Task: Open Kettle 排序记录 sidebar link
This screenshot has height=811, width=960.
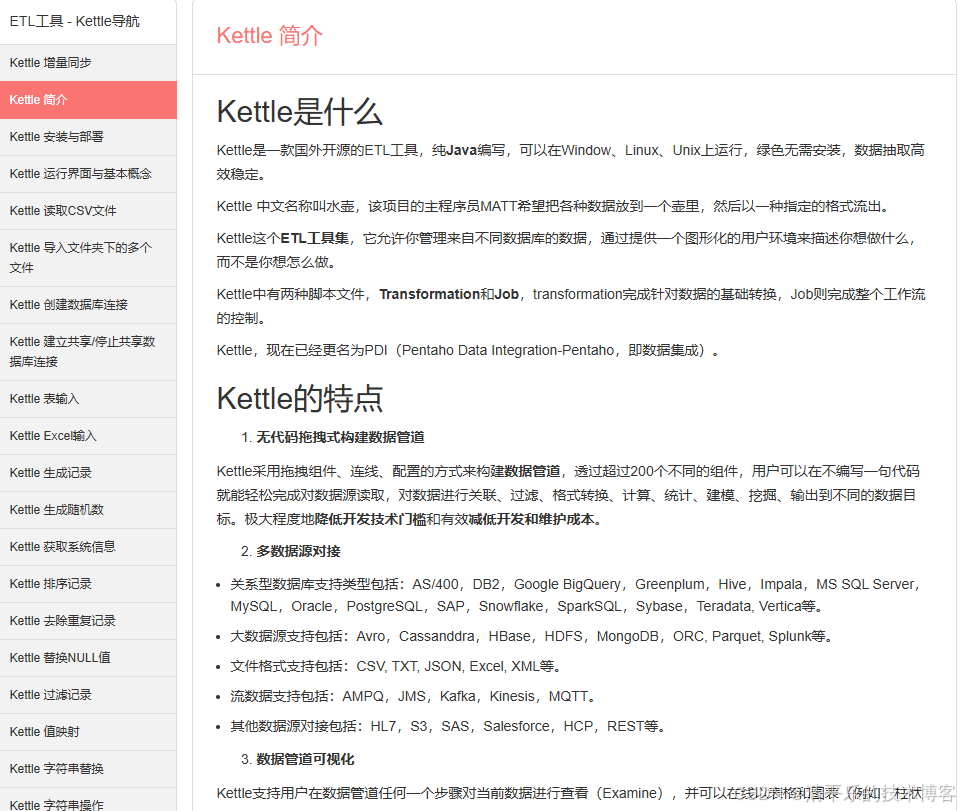Action: tap(88, 584)
